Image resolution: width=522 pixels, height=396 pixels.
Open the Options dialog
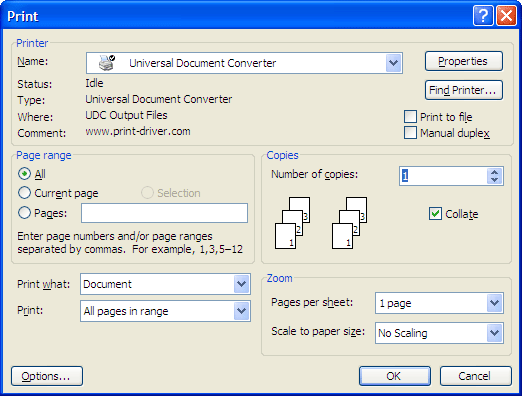click(x=47, y=376)
